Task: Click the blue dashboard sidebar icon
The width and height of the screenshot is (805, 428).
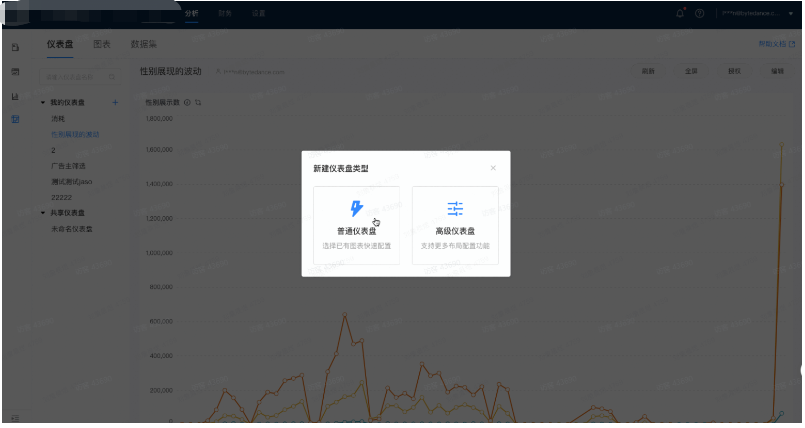Action: coord(15,119)
